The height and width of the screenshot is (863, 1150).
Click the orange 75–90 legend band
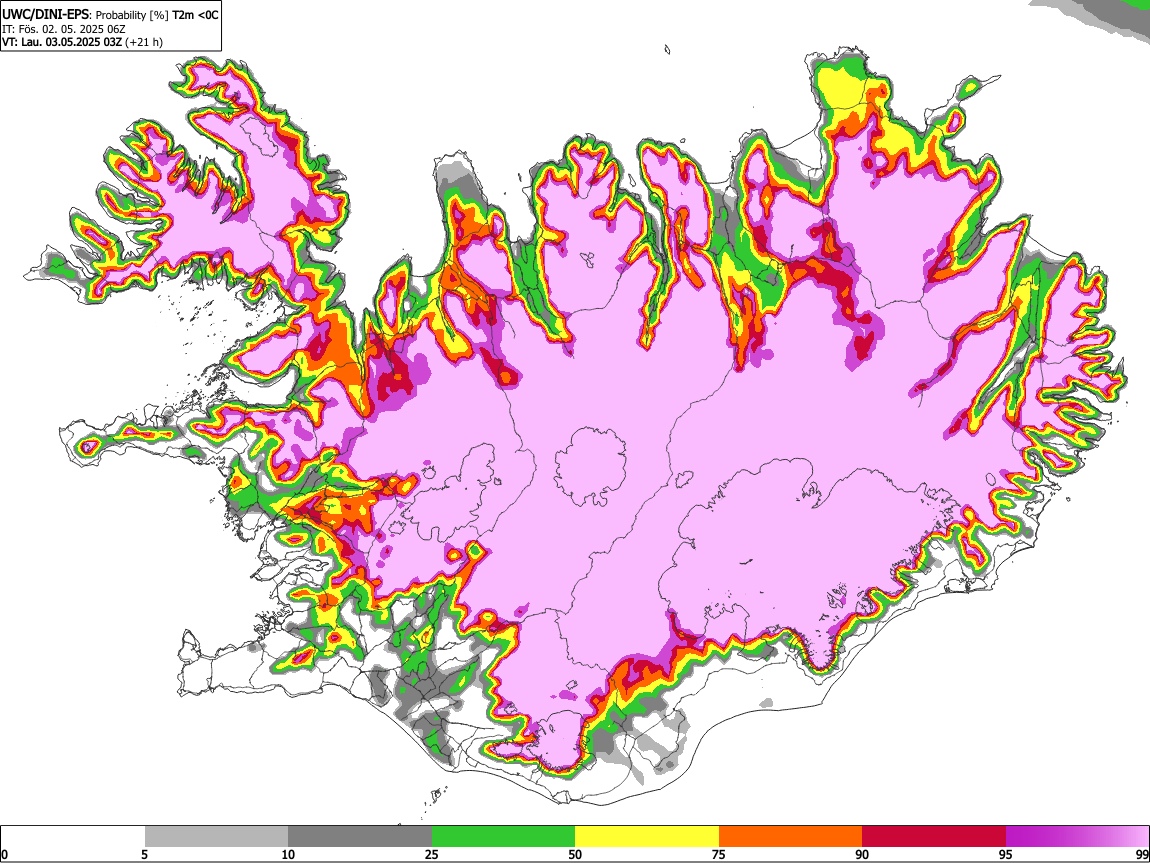pyautogui.click(x=791, y=837)
